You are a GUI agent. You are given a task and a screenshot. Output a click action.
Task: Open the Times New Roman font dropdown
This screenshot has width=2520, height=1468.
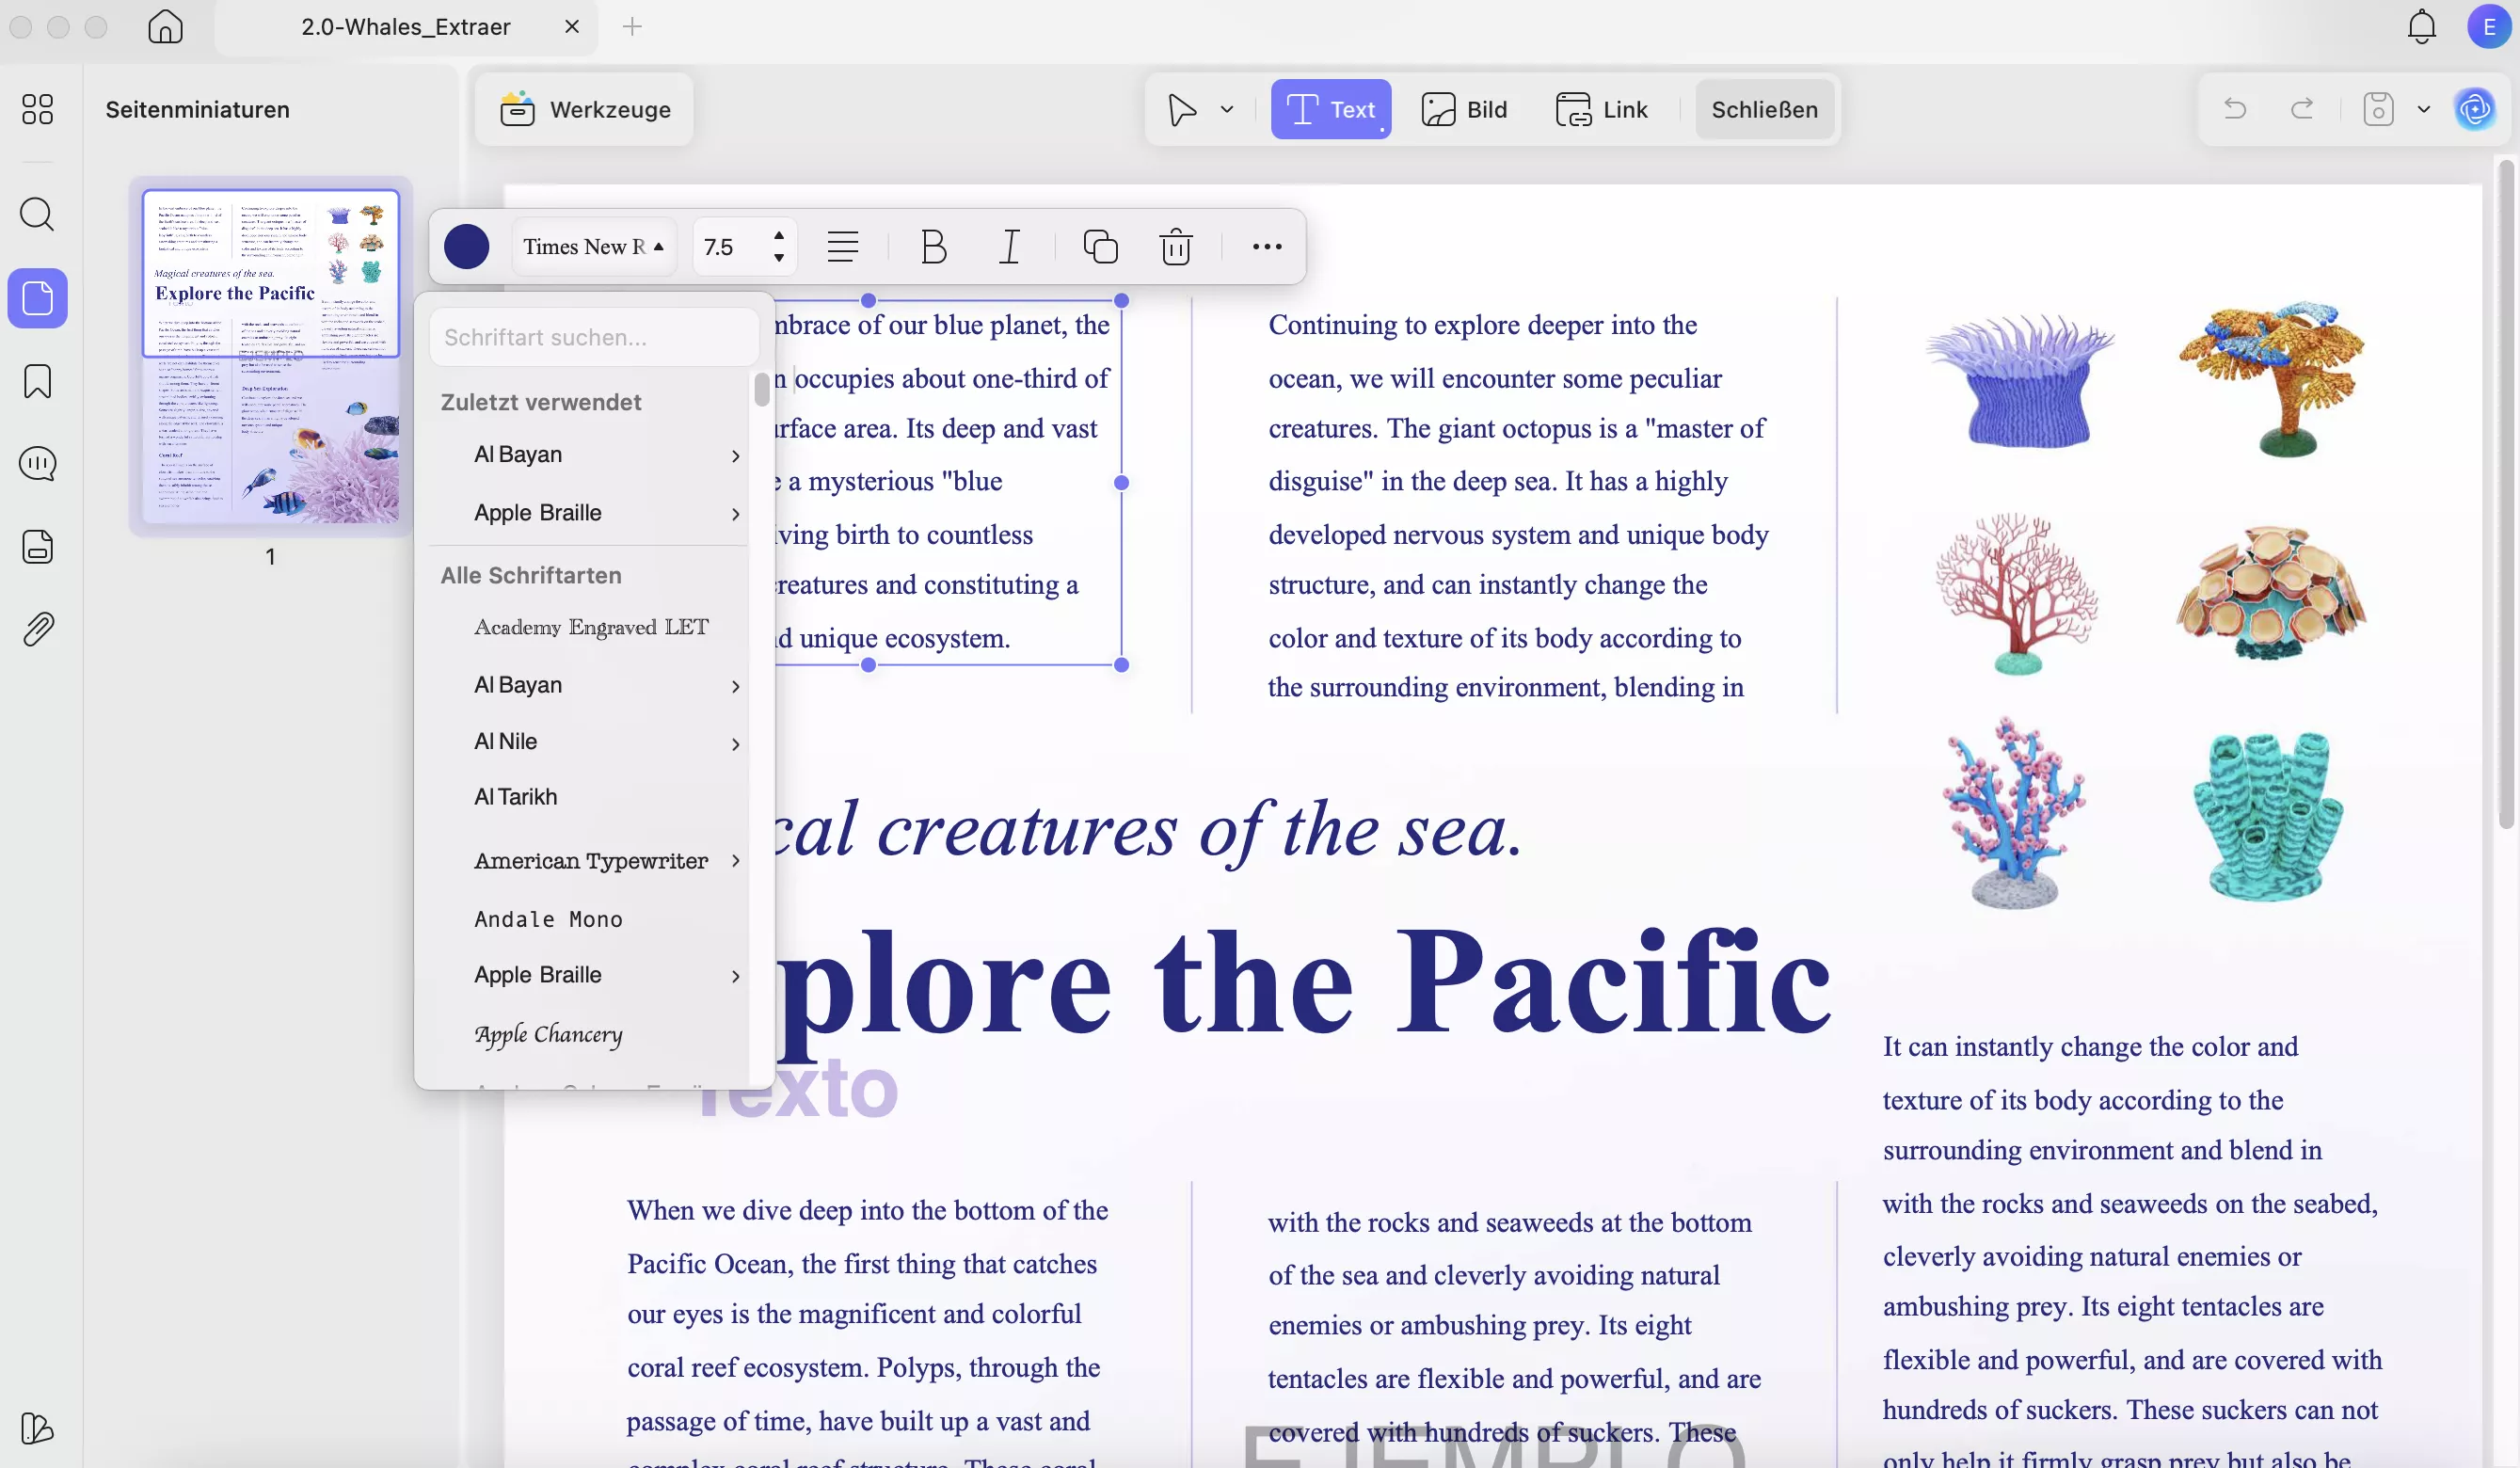[x=593, y=246]
